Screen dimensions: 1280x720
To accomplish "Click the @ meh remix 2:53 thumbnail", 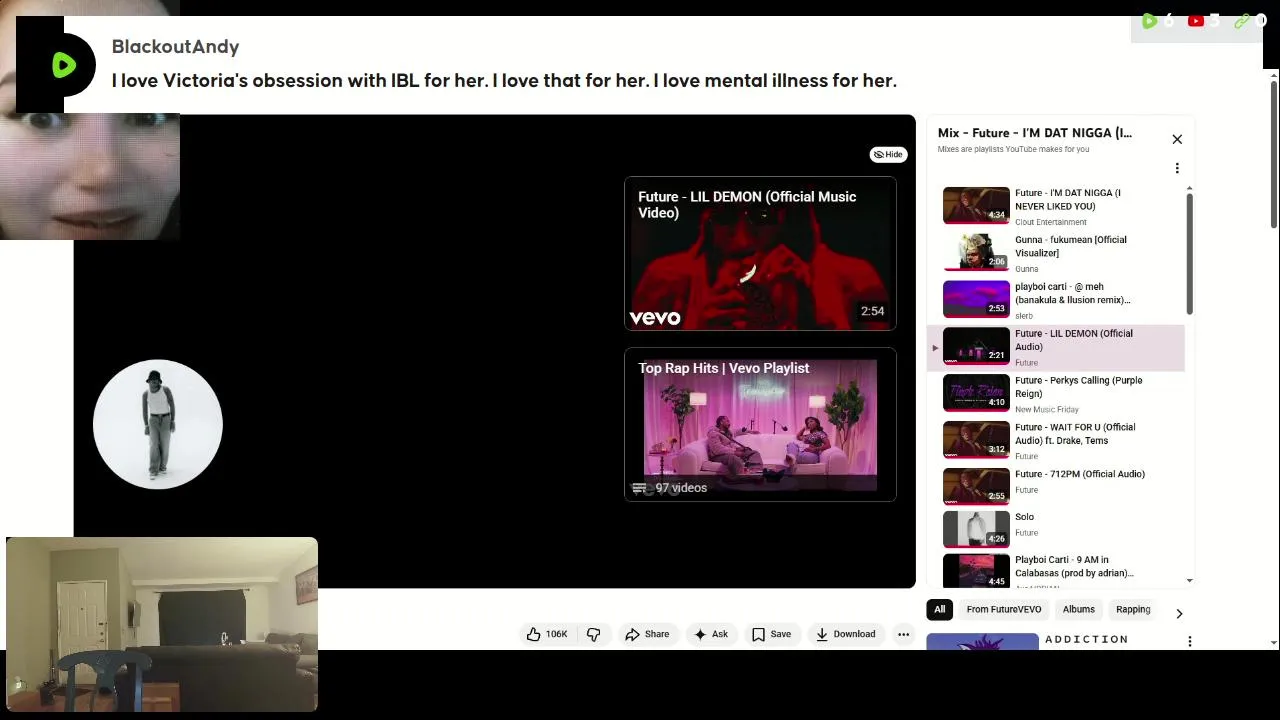I will (976, 299).
